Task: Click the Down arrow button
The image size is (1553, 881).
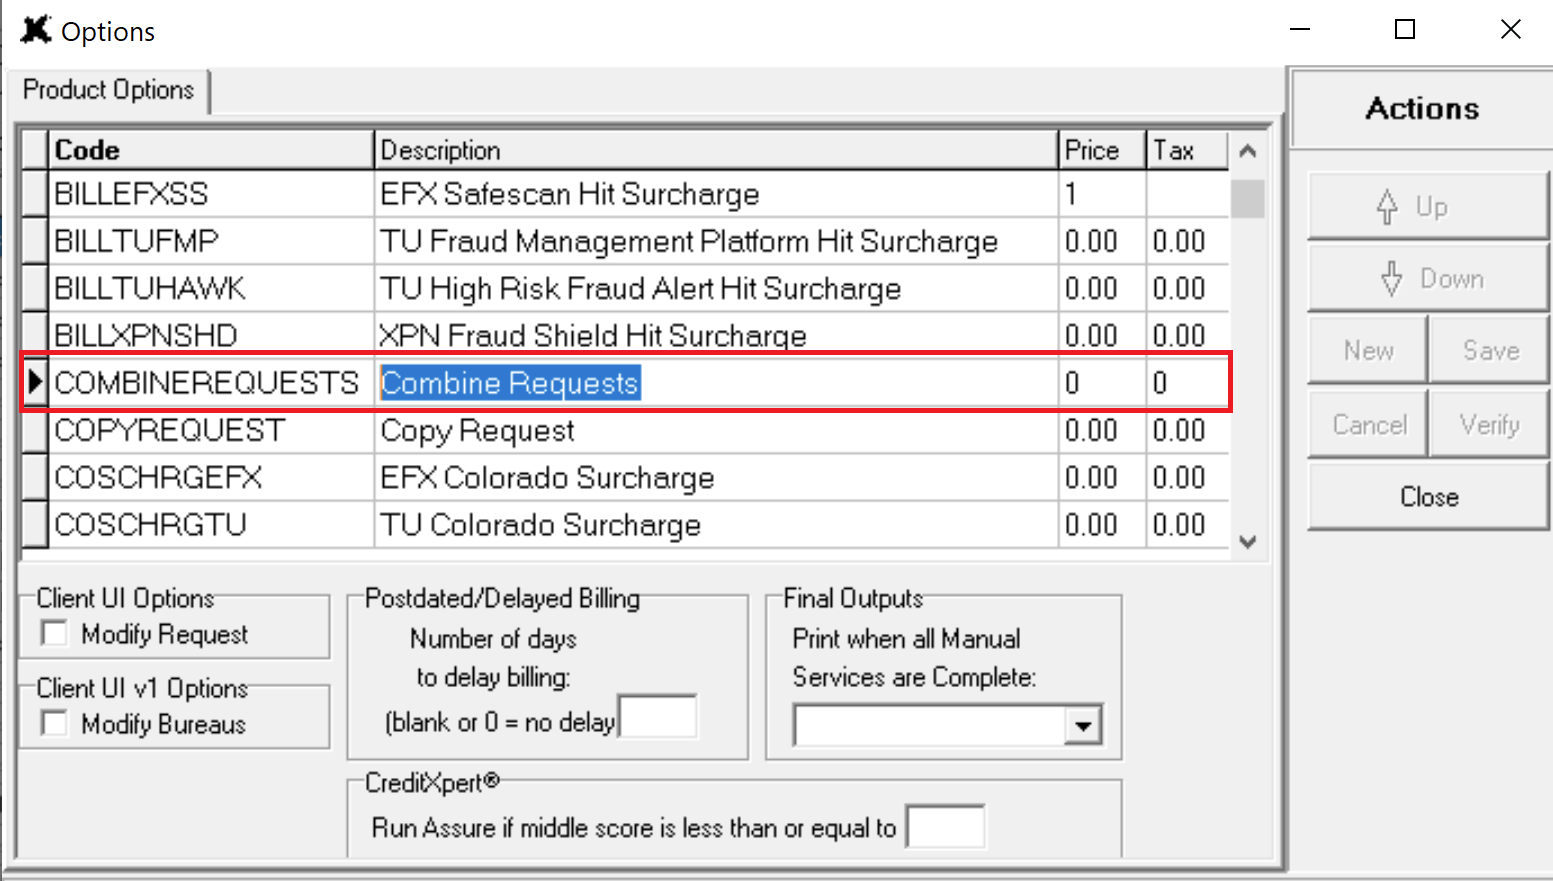Action: 1428,278
